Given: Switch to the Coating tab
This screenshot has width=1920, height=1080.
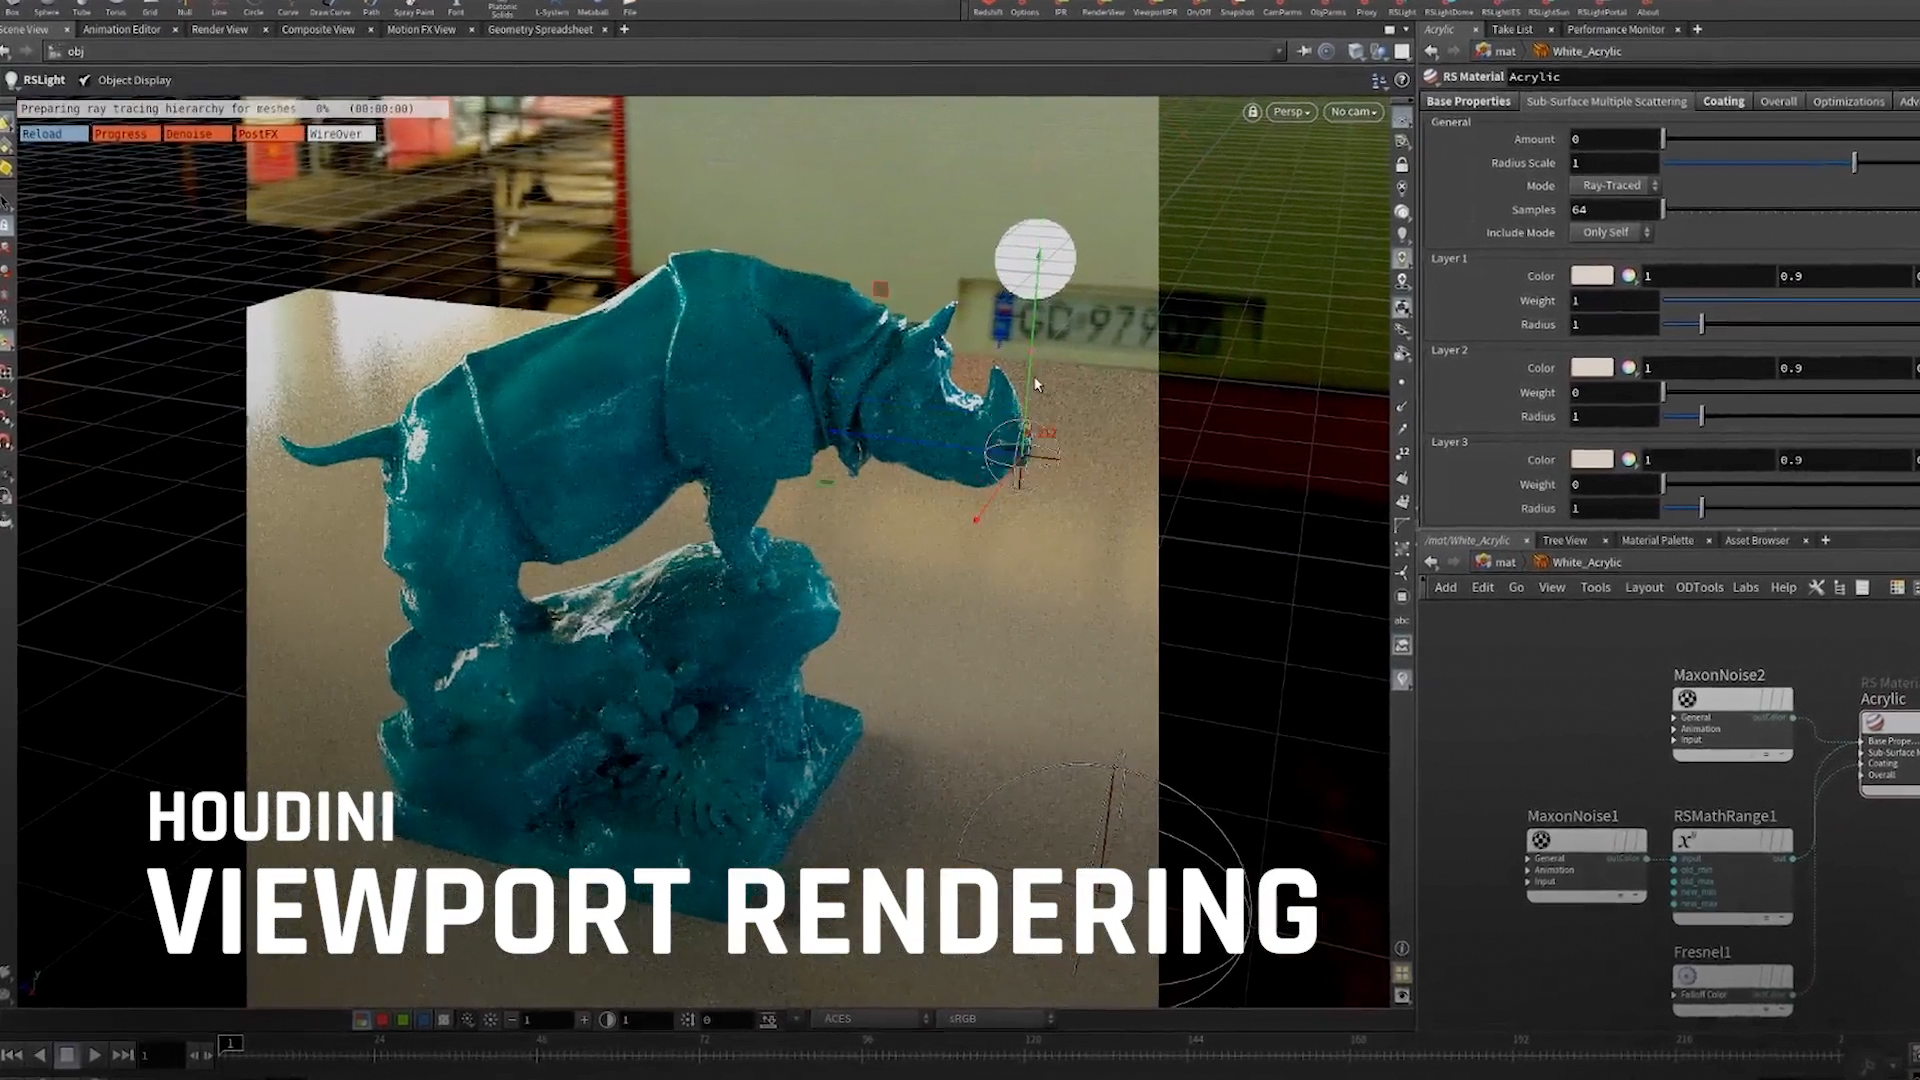Looking at the screenshot, I should click(x=1723, y=101).
